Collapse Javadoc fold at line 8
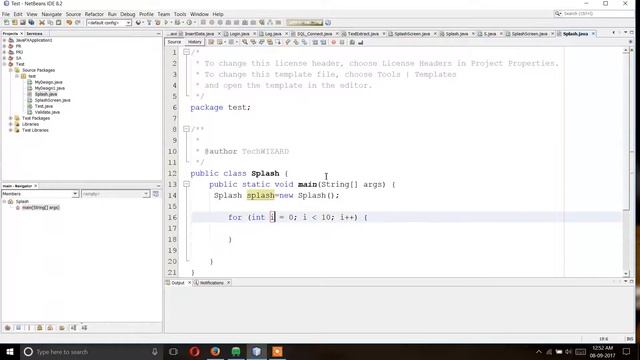640x360 pixels. pos(186,129)
